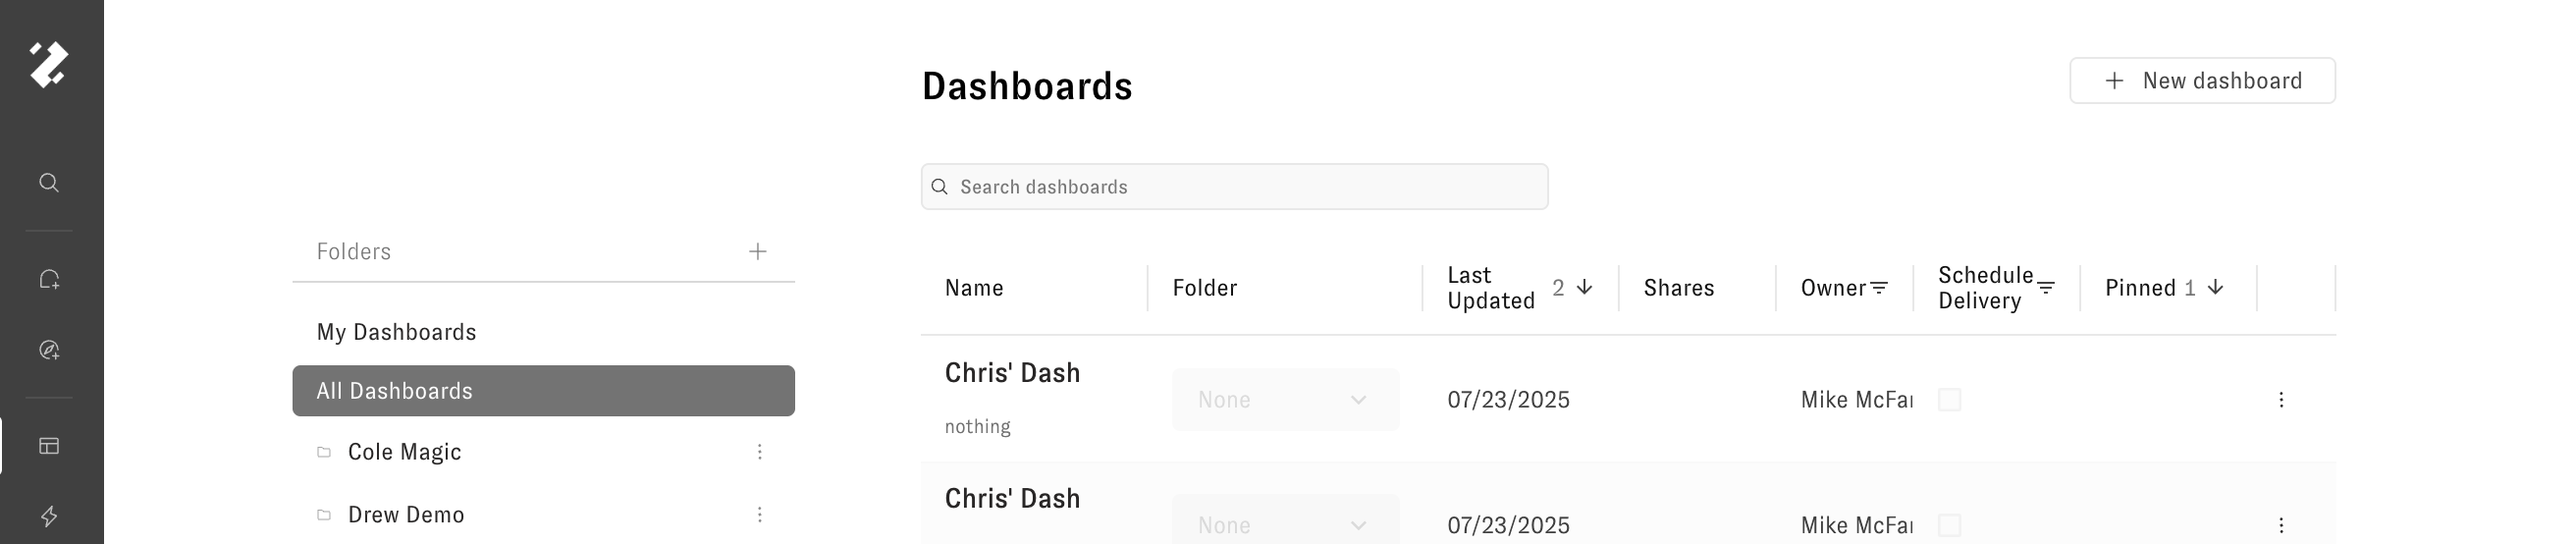Screen dimensions: 2576x544
Task: Click the lightning bolt sidebar icon
Action: (x=49, y=516)
